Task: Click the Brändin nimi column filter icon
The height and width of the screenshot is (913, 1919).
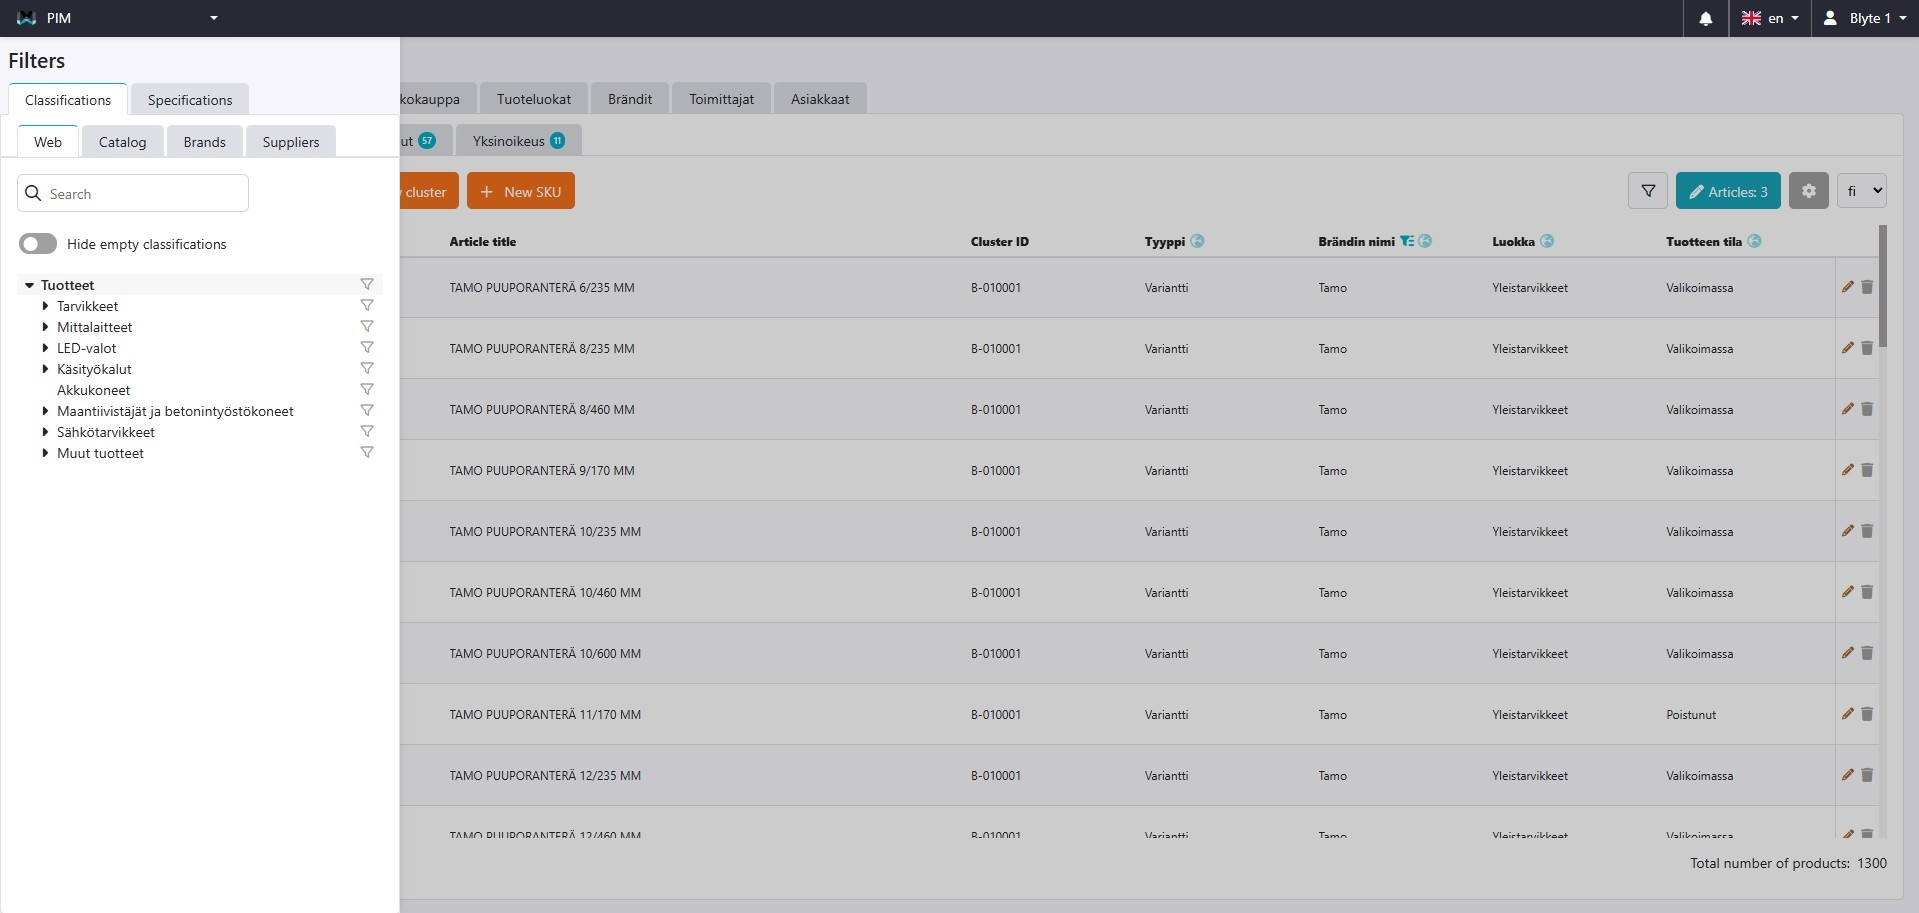Action: (1407, 241)
